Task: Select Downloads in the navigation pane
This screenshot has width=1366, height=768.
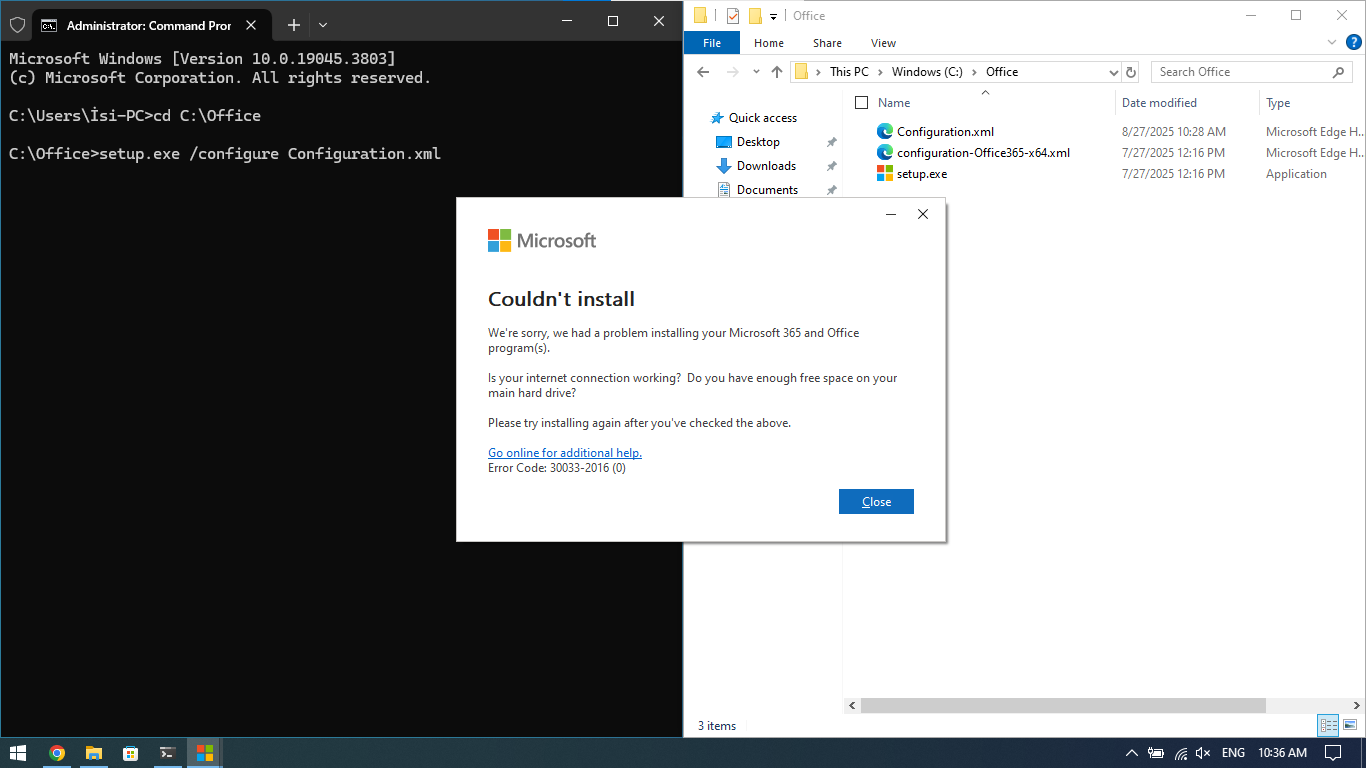Action: [766, 166]
